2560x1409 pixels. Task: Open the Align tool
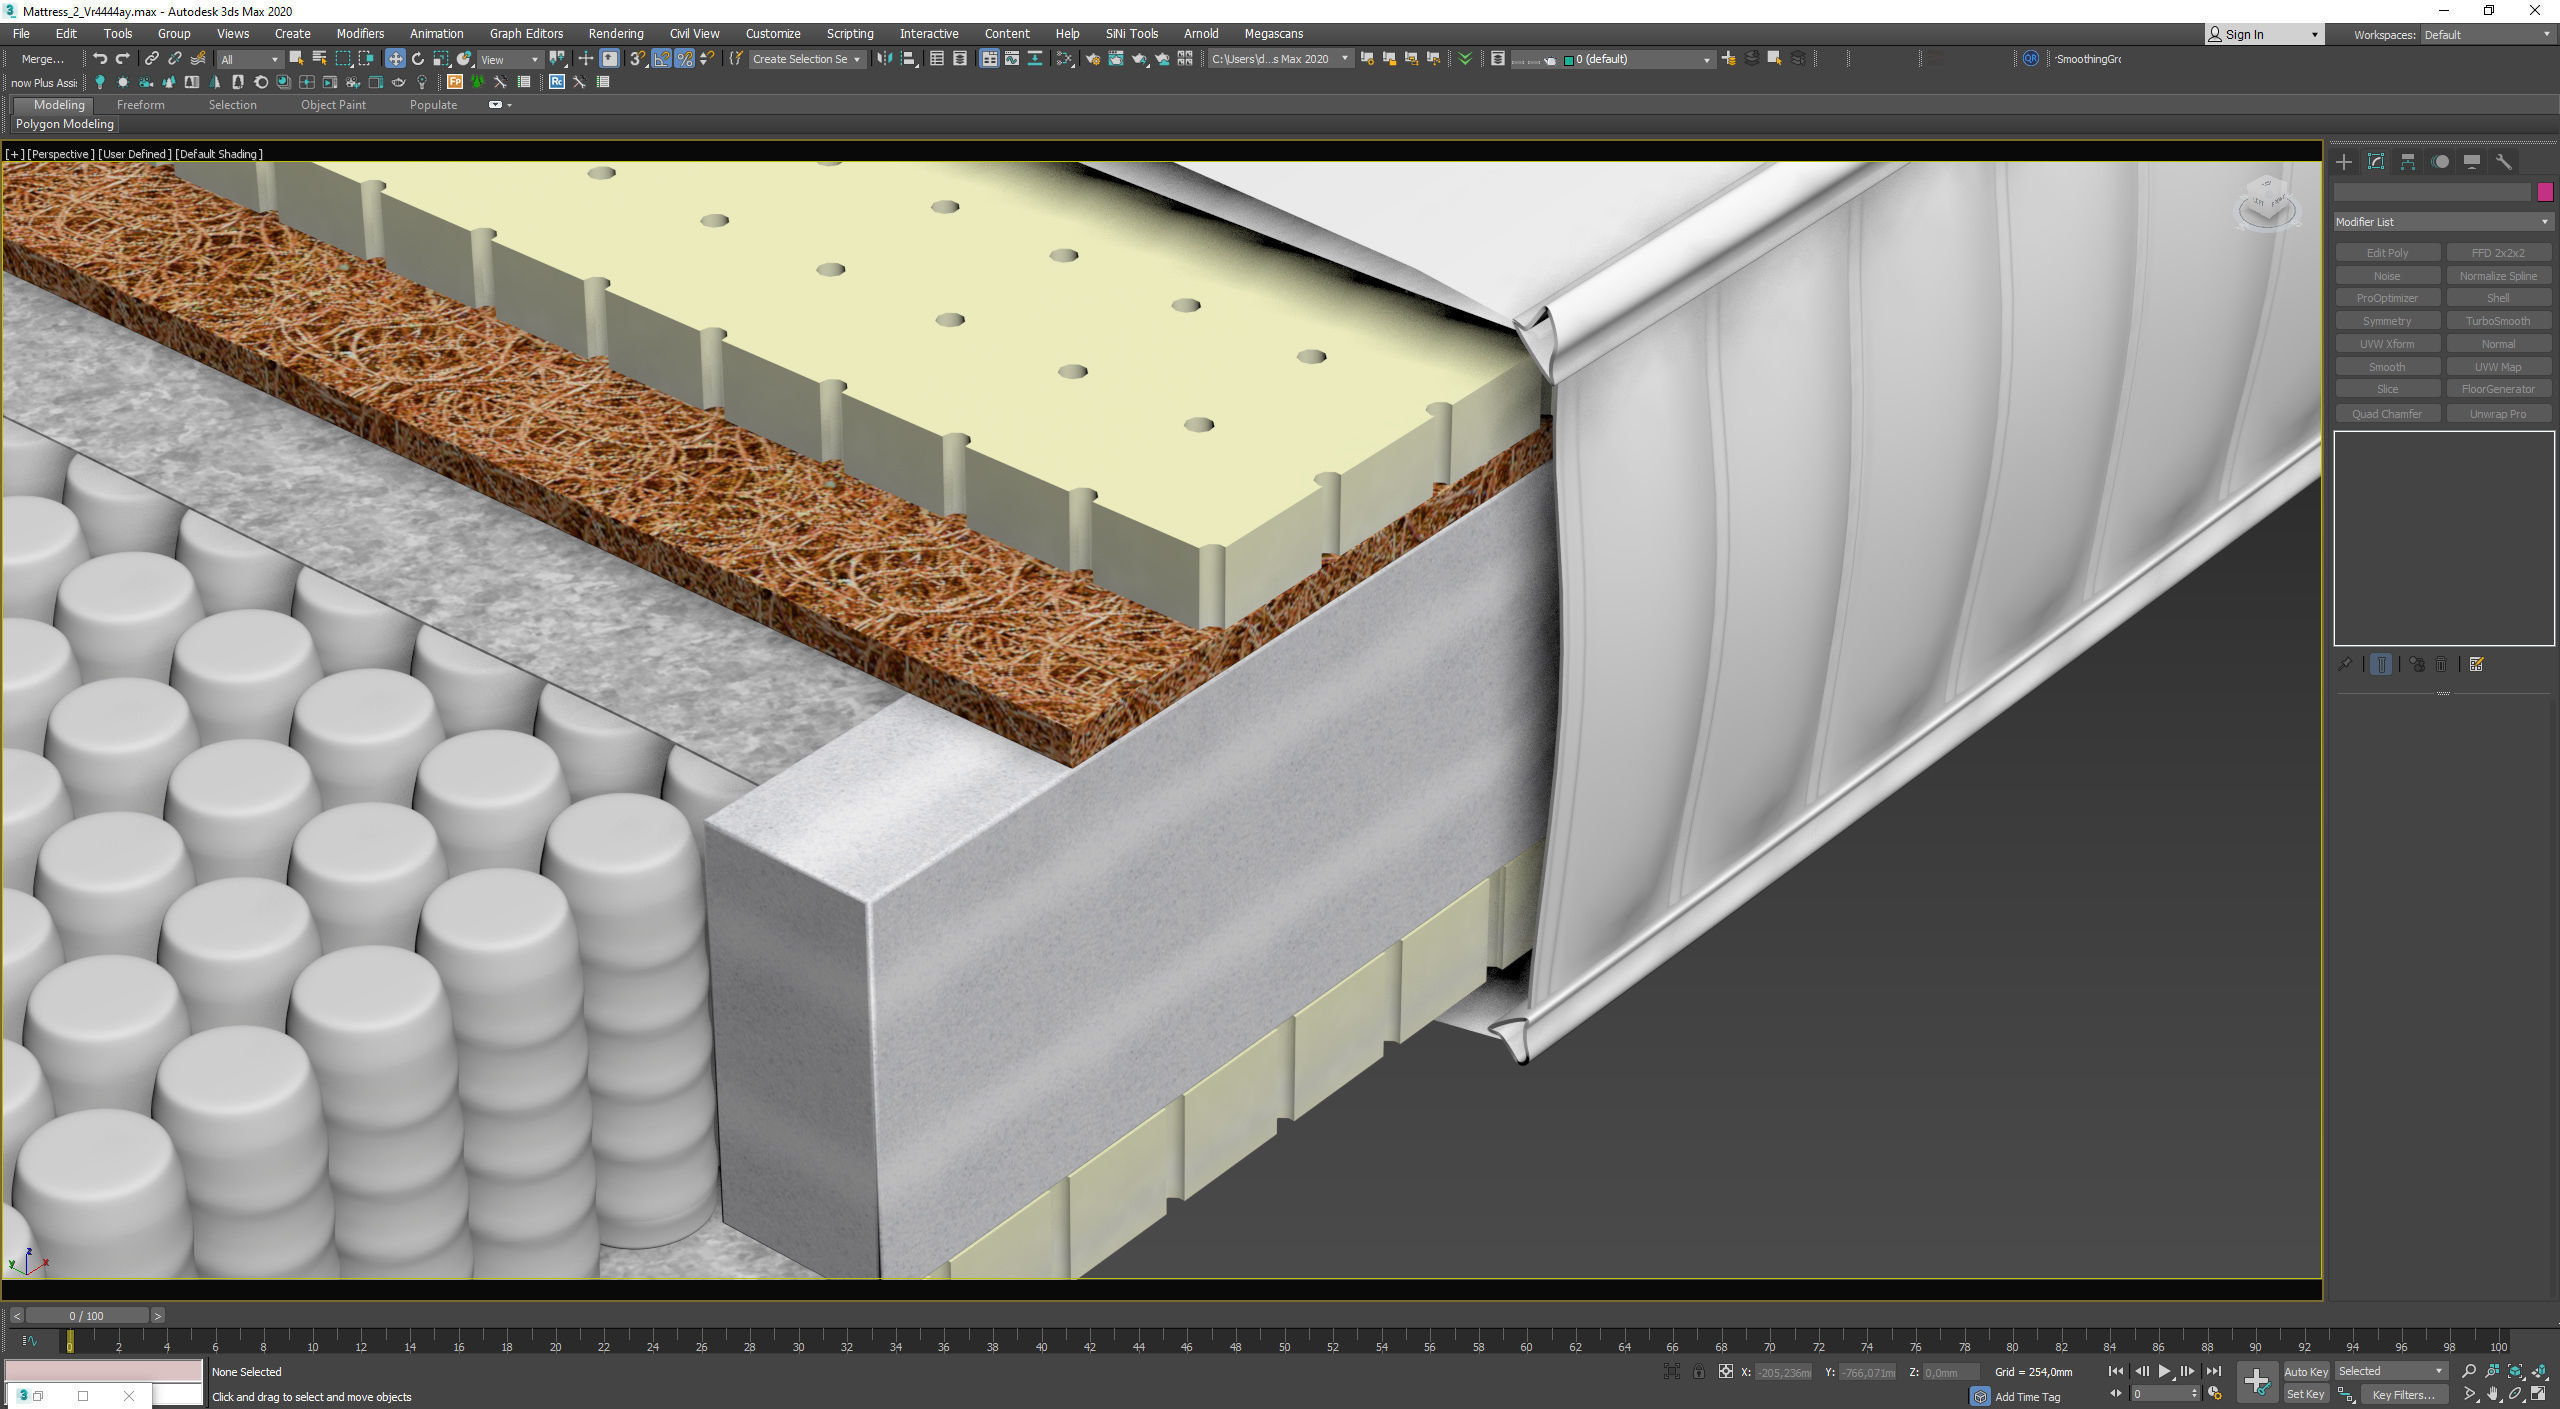(x=909, y=59)
